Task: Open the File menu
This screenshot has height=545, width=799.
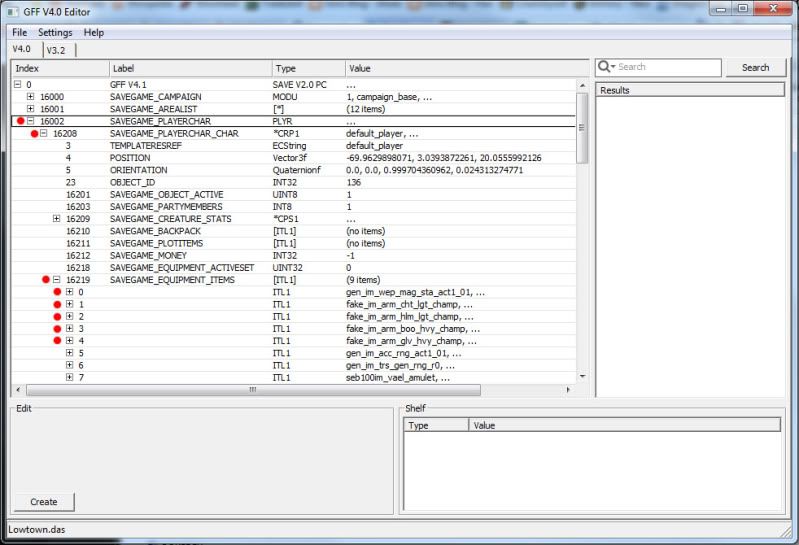Action: click(x=19, y=33)
